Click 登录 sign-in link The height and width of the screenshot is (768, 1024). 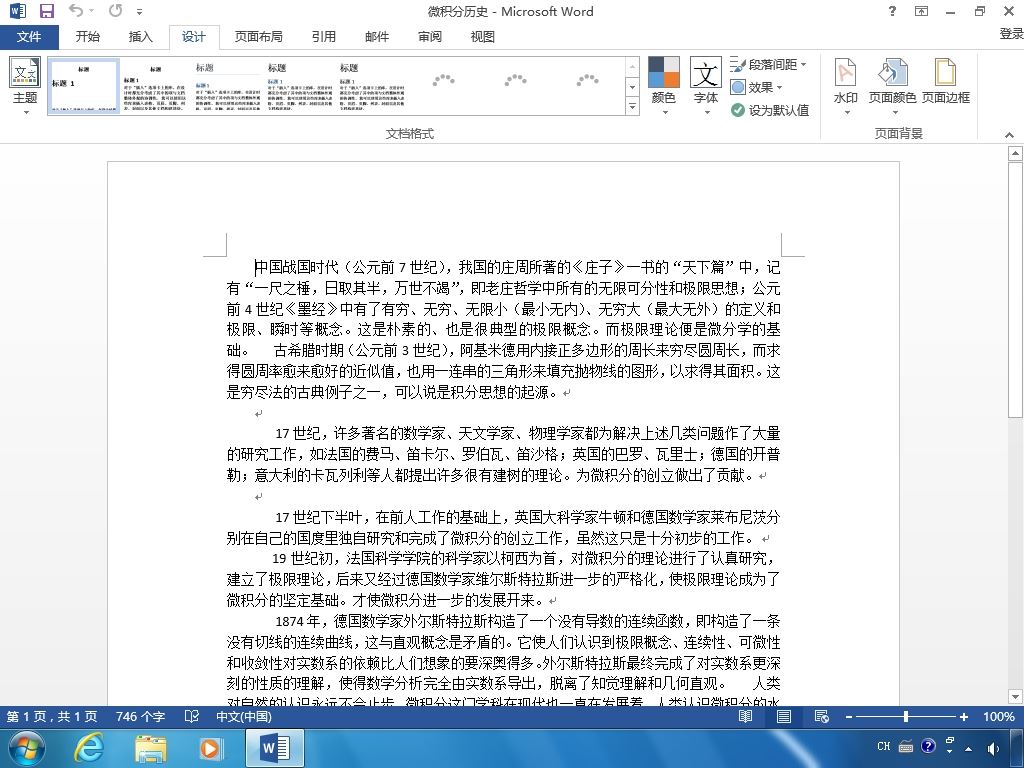click(1011, 33)
